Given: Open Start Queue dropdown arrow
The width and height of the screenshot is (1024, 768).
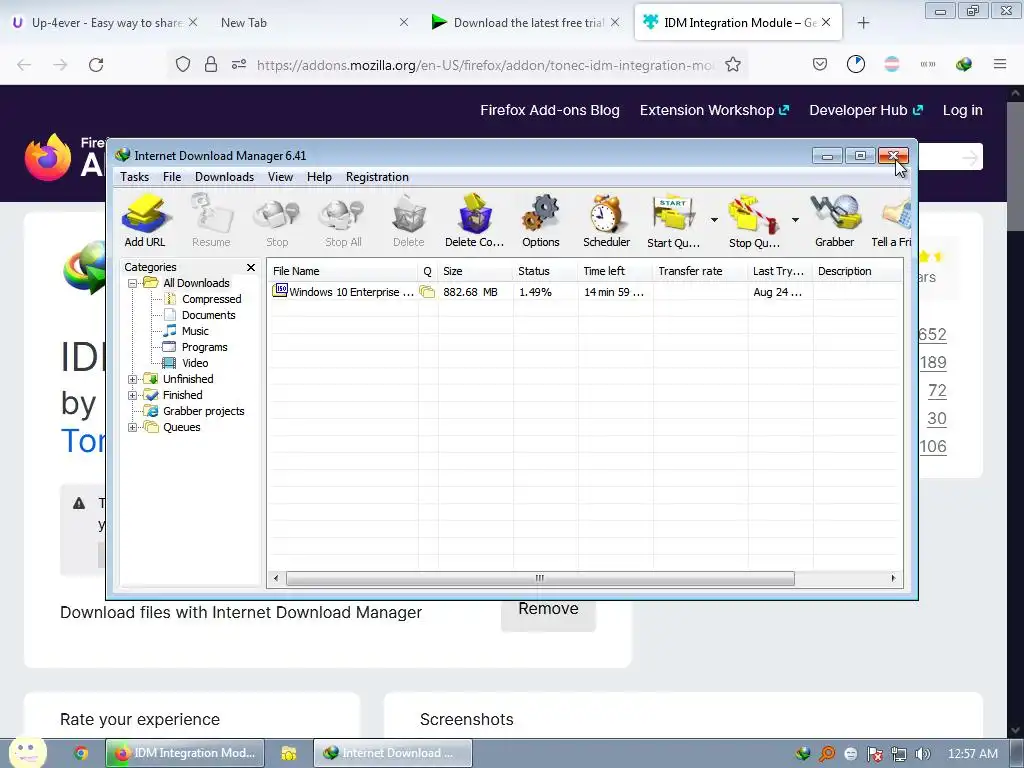Looking at the screenshot, I should click(x=714, y=220).
